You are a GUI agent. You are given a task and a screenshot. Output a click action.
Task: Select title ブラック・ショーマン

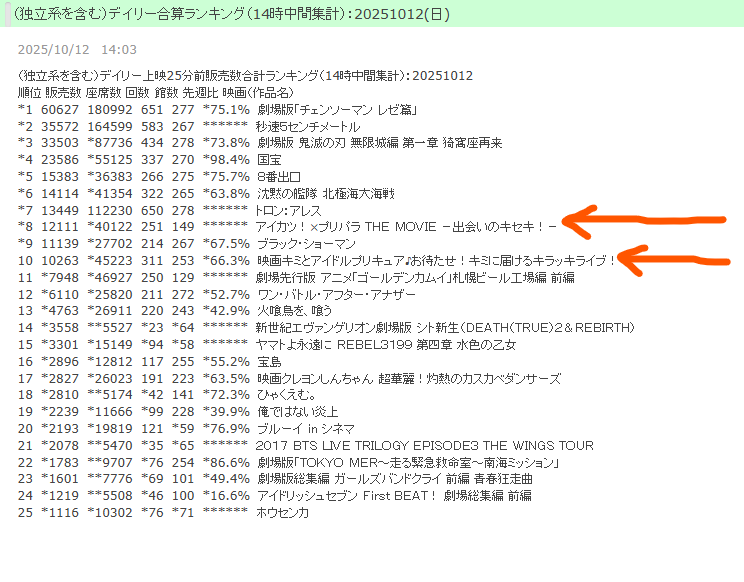(x=306, y=244)
